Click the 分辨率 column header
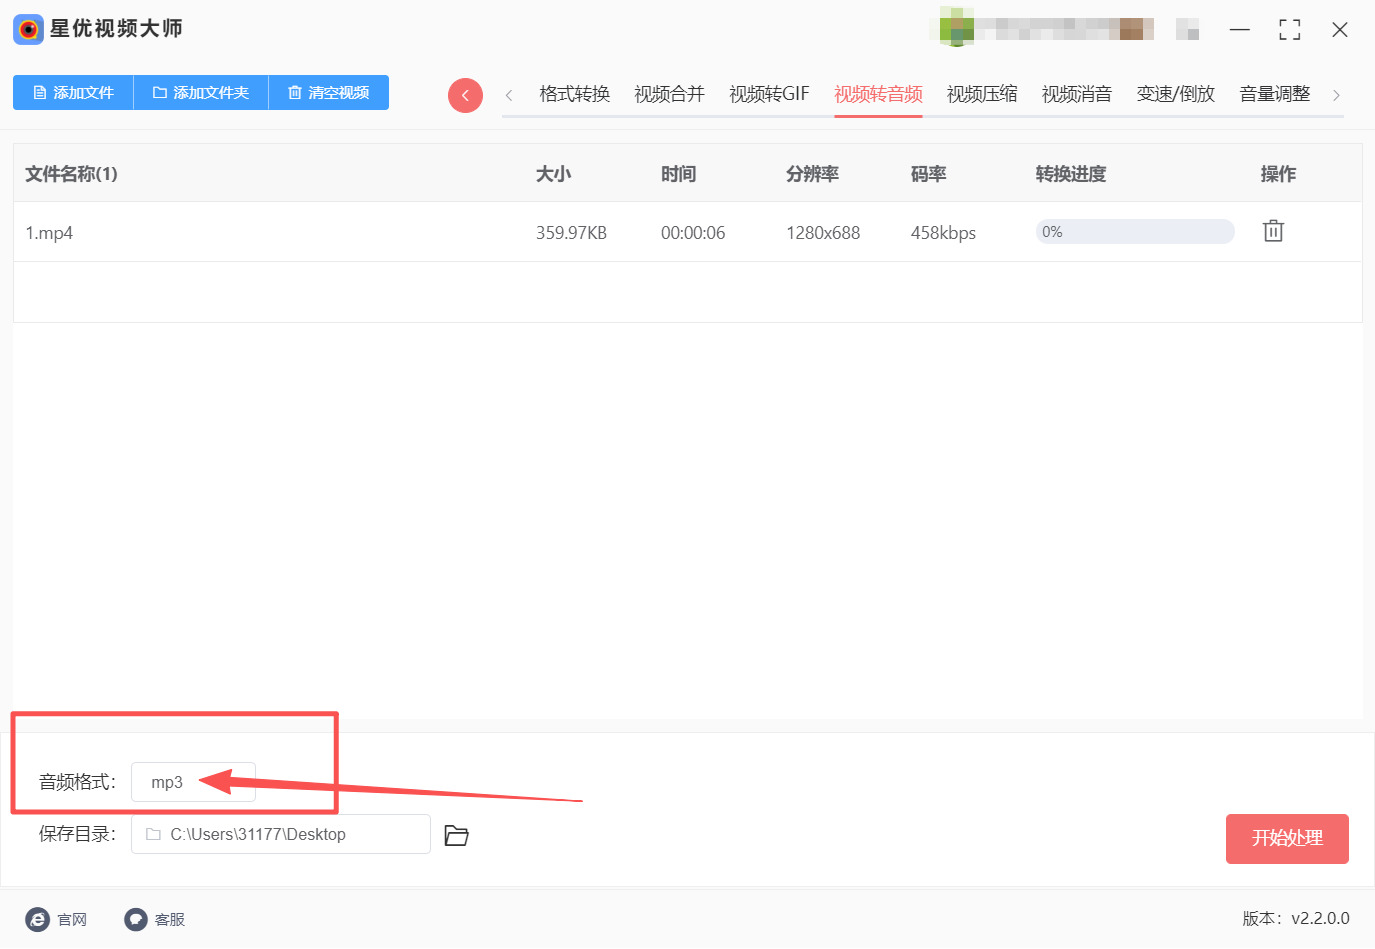Viewport: 1375px width, 949px height. tap(812, 174)
